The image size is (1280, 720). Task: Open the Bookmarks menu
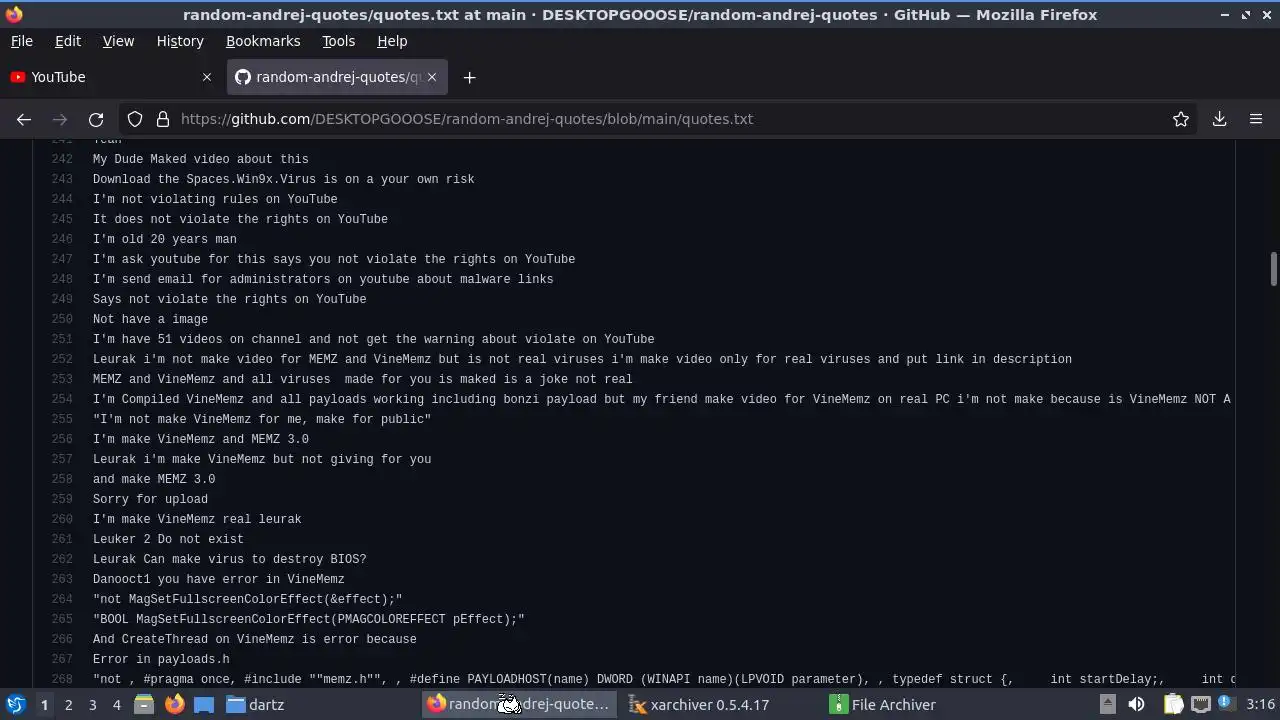pyautogui.click(x=263, y=41)
